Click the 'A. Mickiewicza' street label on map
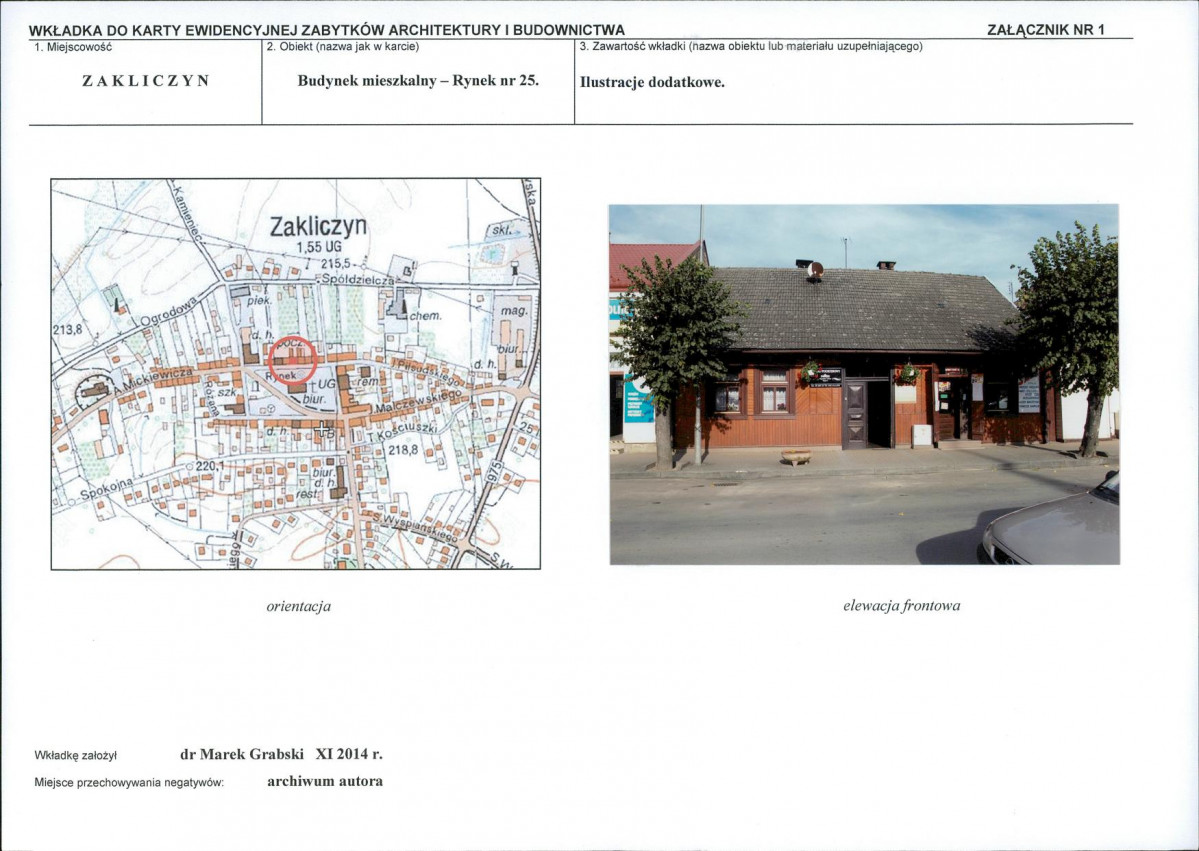This screenshot has width=1199, height=851. (x=153, y=379)
